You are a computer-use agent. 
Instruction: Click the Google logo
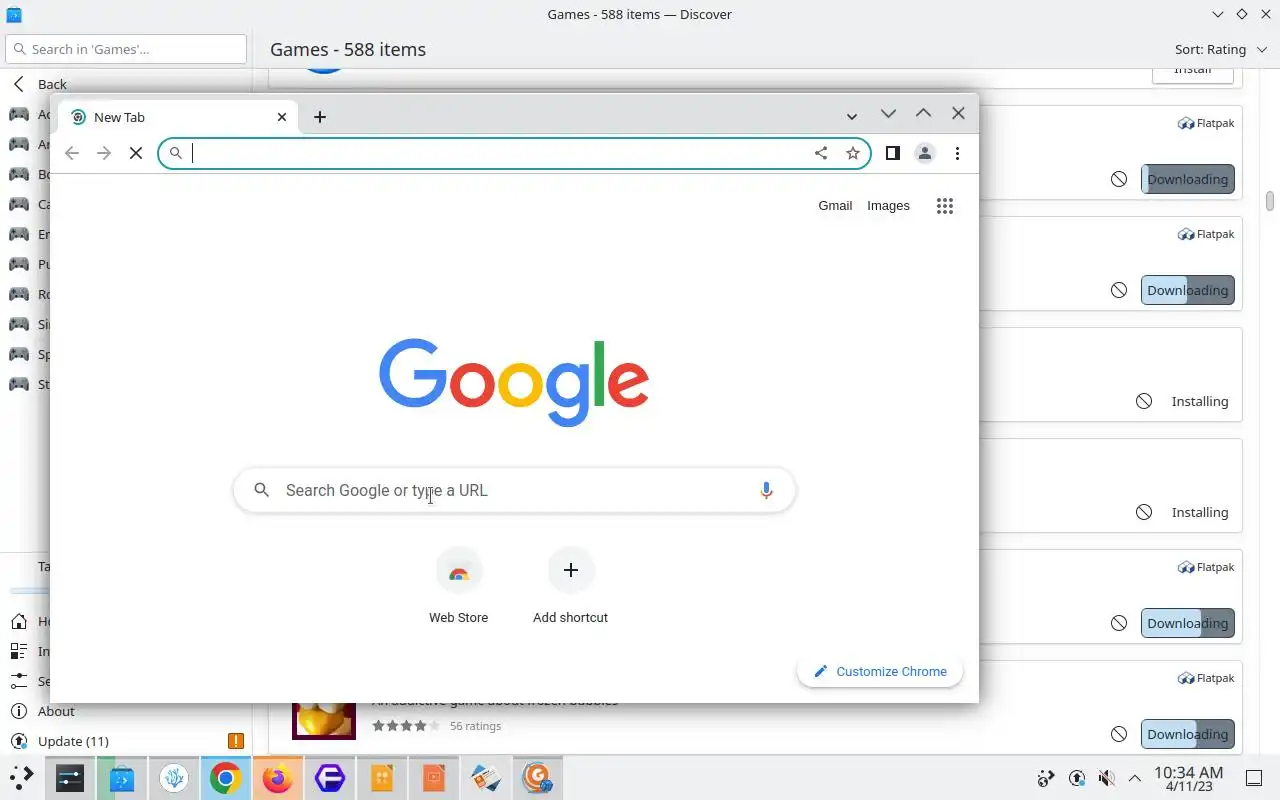pyautogui.click(x=514, y=382)
